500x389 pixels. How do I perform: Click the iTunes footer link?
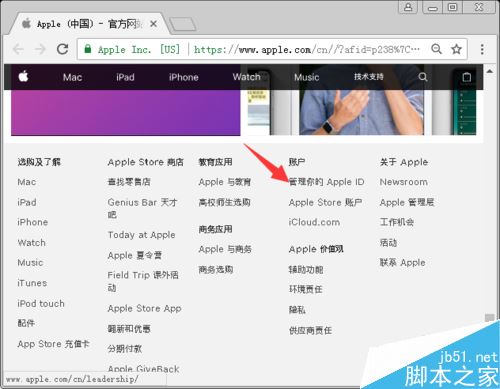pyautogui.click(x=32, y=283)
